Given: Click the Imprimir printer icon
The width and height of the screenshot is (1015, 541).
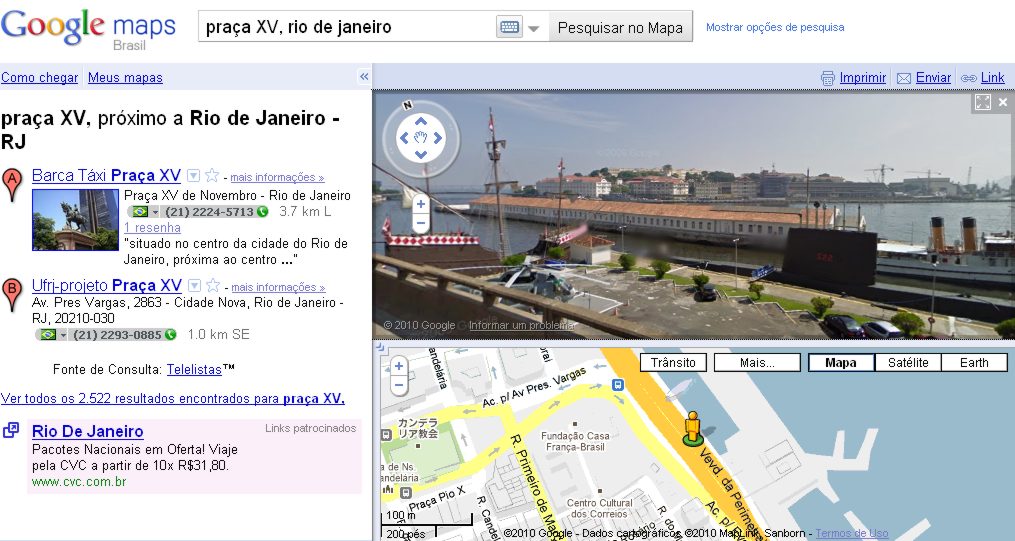Looking at the screenshot, I should (x=827, y=78).
